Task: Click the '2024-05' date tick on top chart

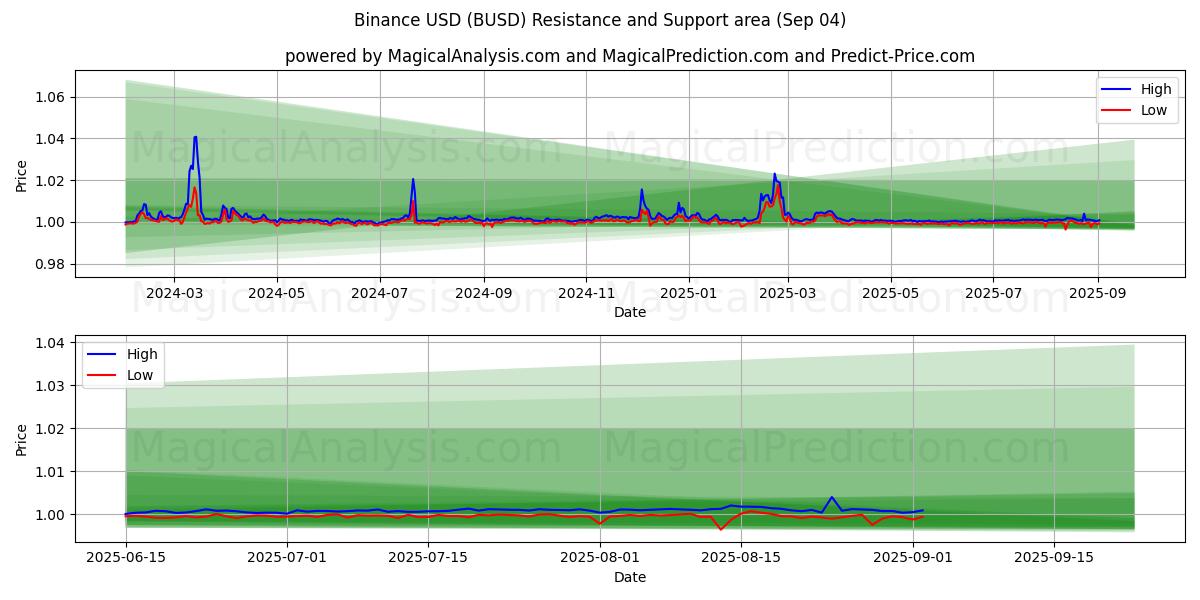Action: [276, 293]
